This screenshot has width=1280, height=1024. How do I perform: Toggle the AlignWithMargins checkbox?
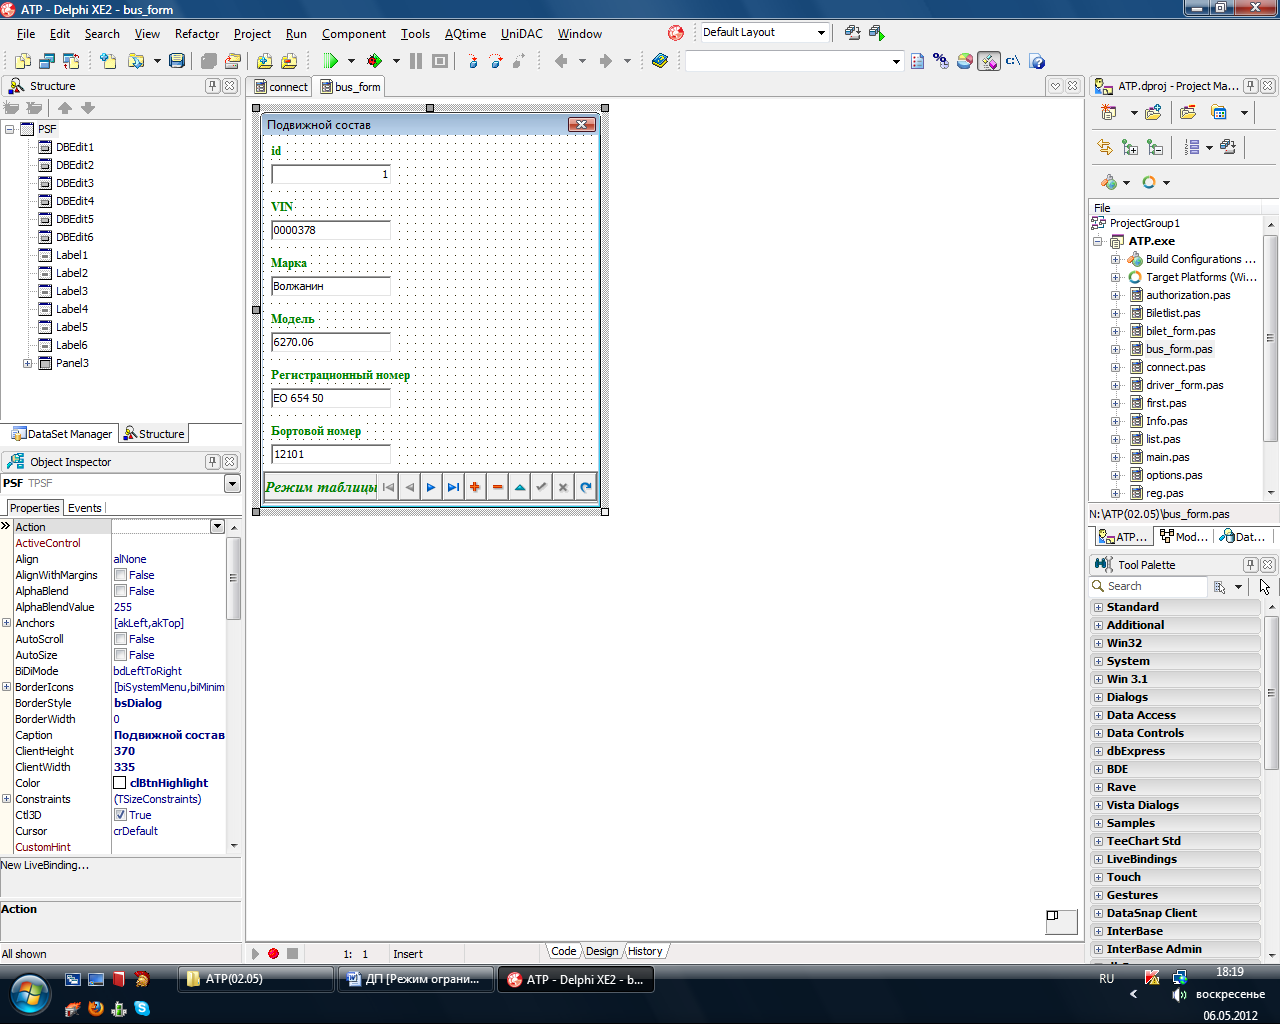[120, 575]
